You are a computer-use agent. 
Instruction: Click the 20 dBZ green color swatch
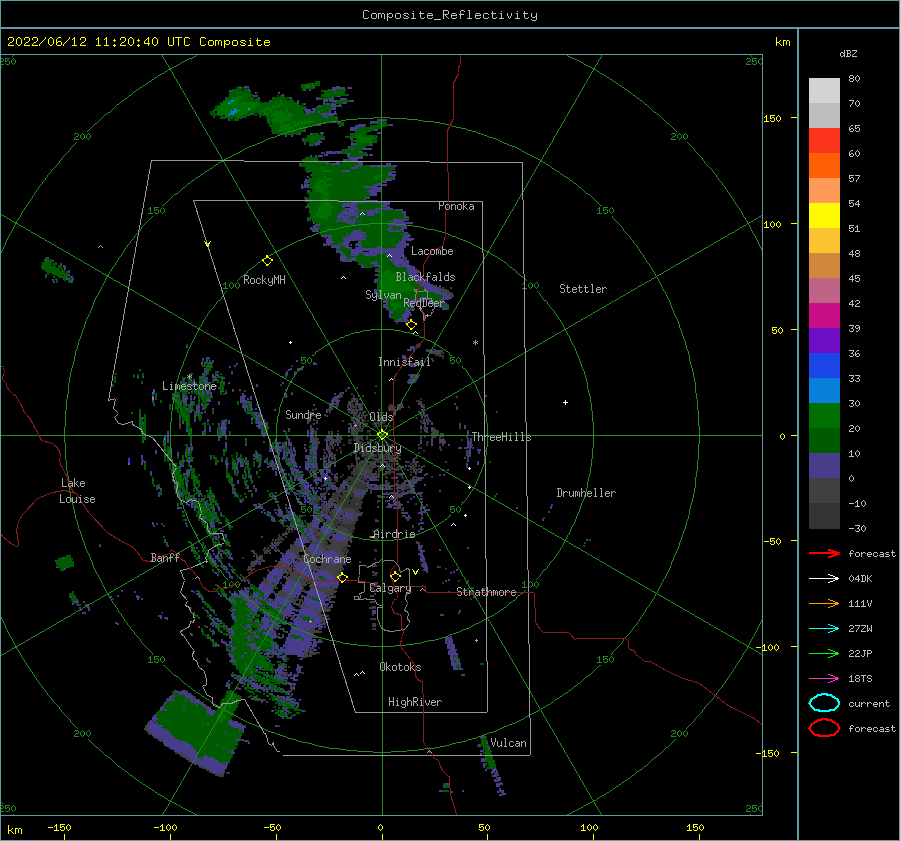(824, 416)
